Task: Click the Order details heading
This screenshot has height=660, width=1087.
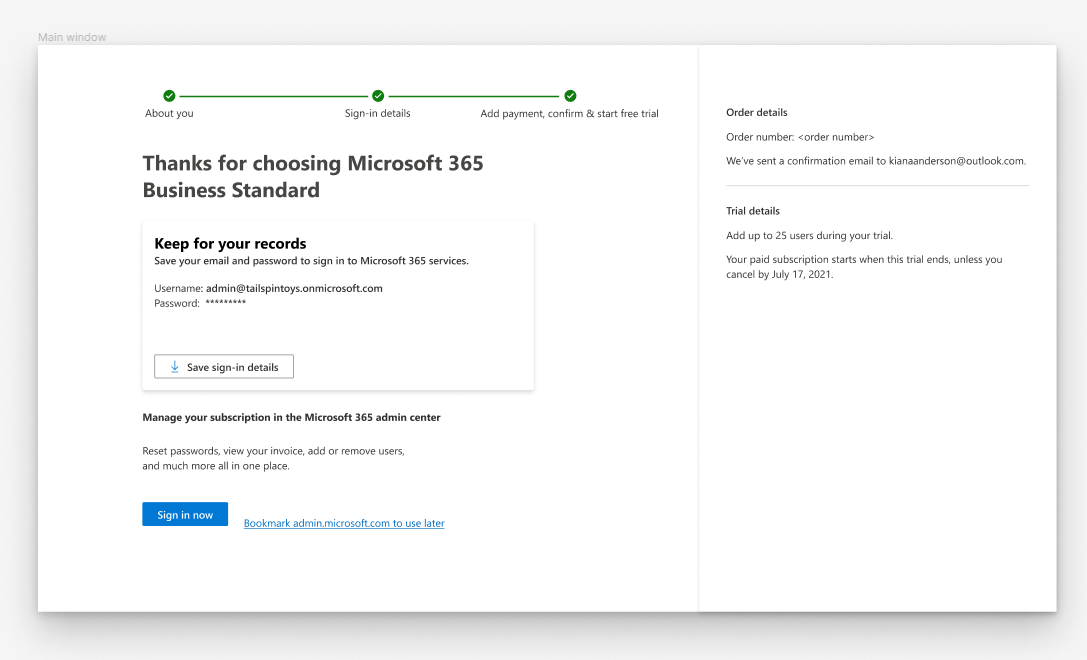Action: click(756, 112)
